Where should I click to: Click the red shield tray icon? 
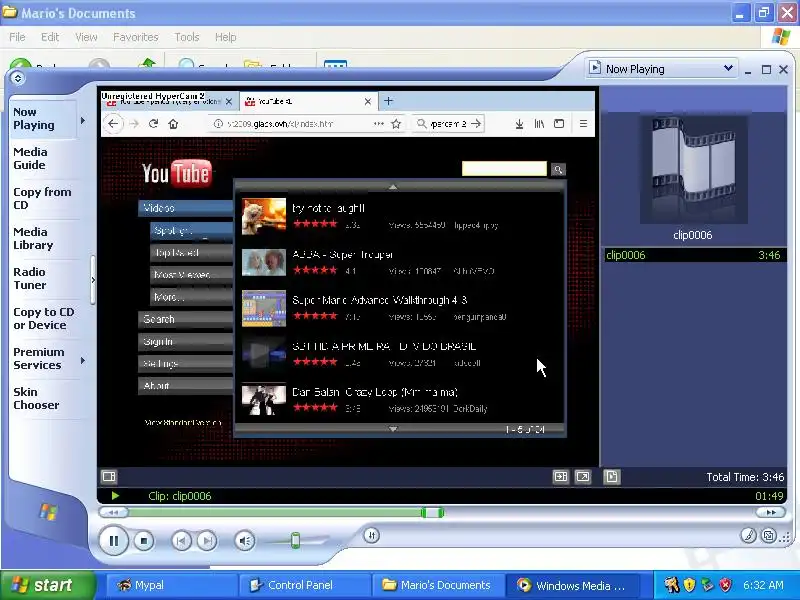pos(726,585)
